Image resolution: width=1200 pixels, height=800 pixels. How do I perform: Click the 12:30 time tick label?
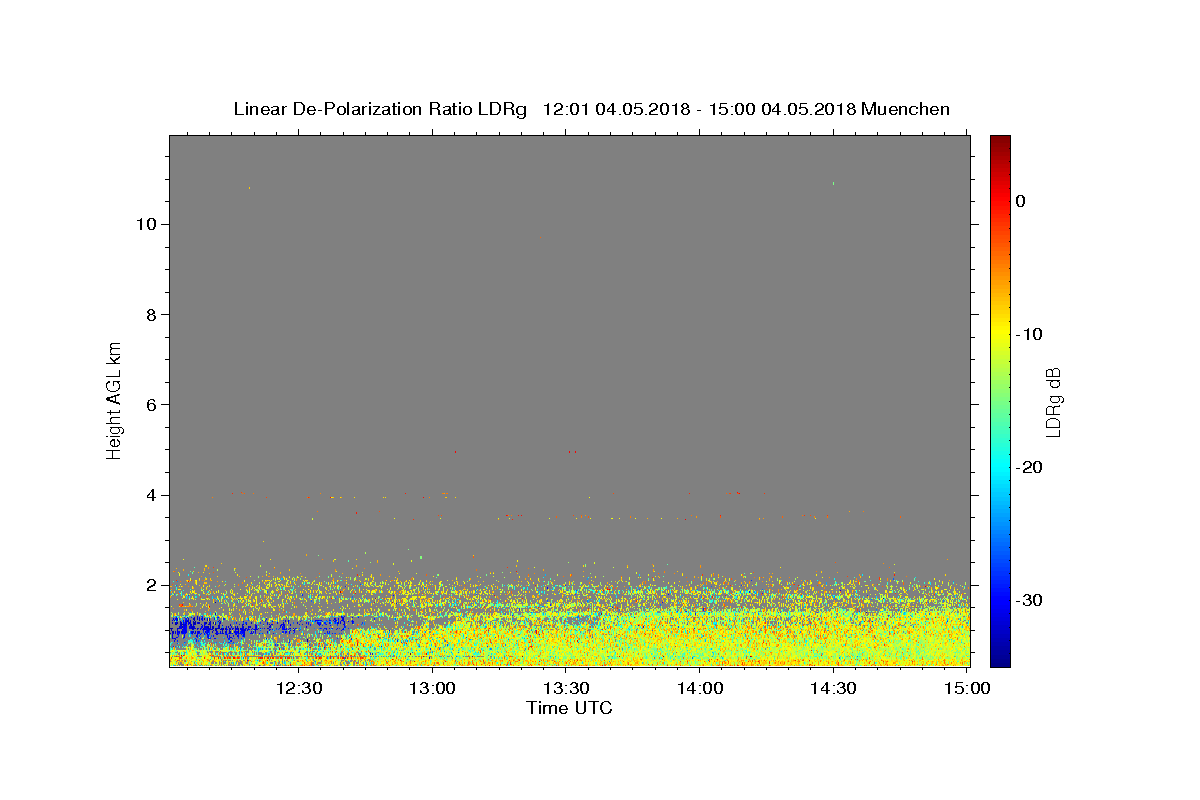pos(299,688)
